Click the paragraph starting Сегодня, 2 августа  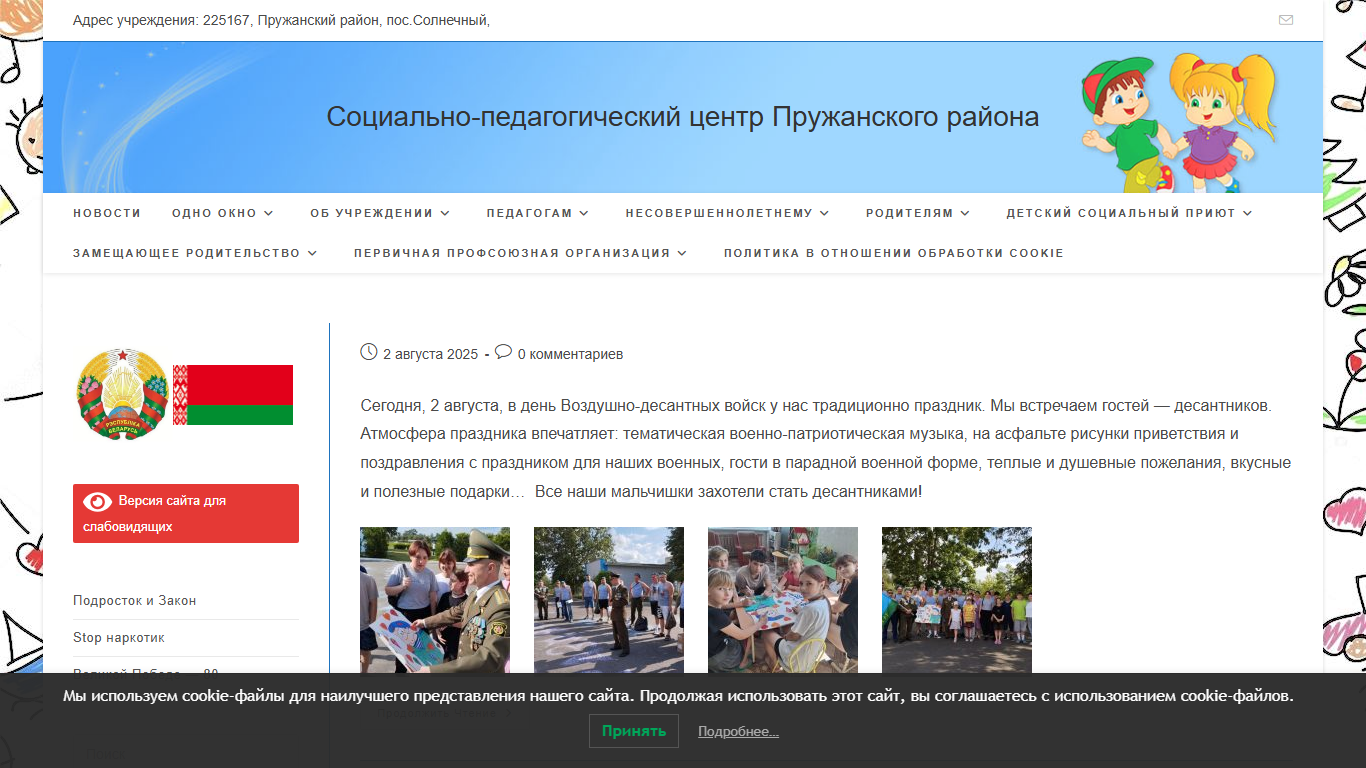pyautogui.click(x=826, y=449)
